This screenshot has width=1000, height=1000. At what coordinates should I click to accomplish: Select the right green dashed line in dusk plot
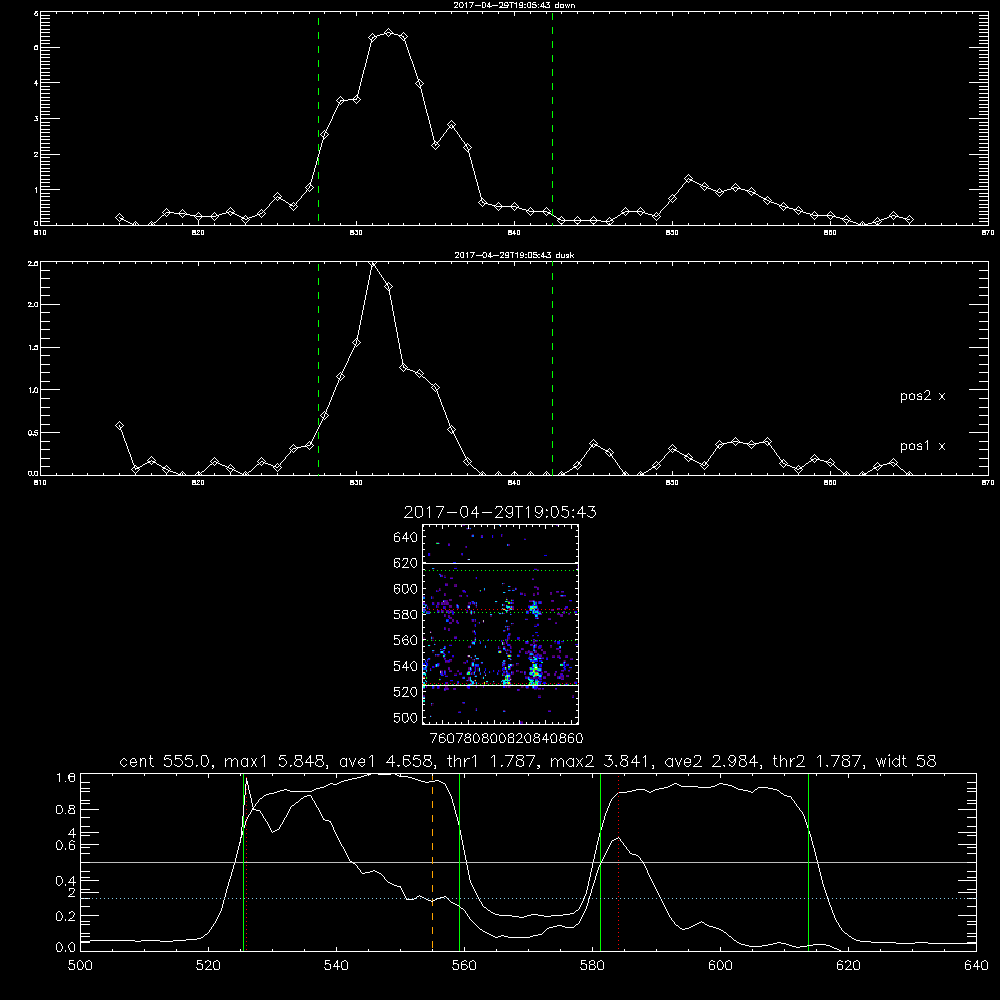tap(552, 368)
